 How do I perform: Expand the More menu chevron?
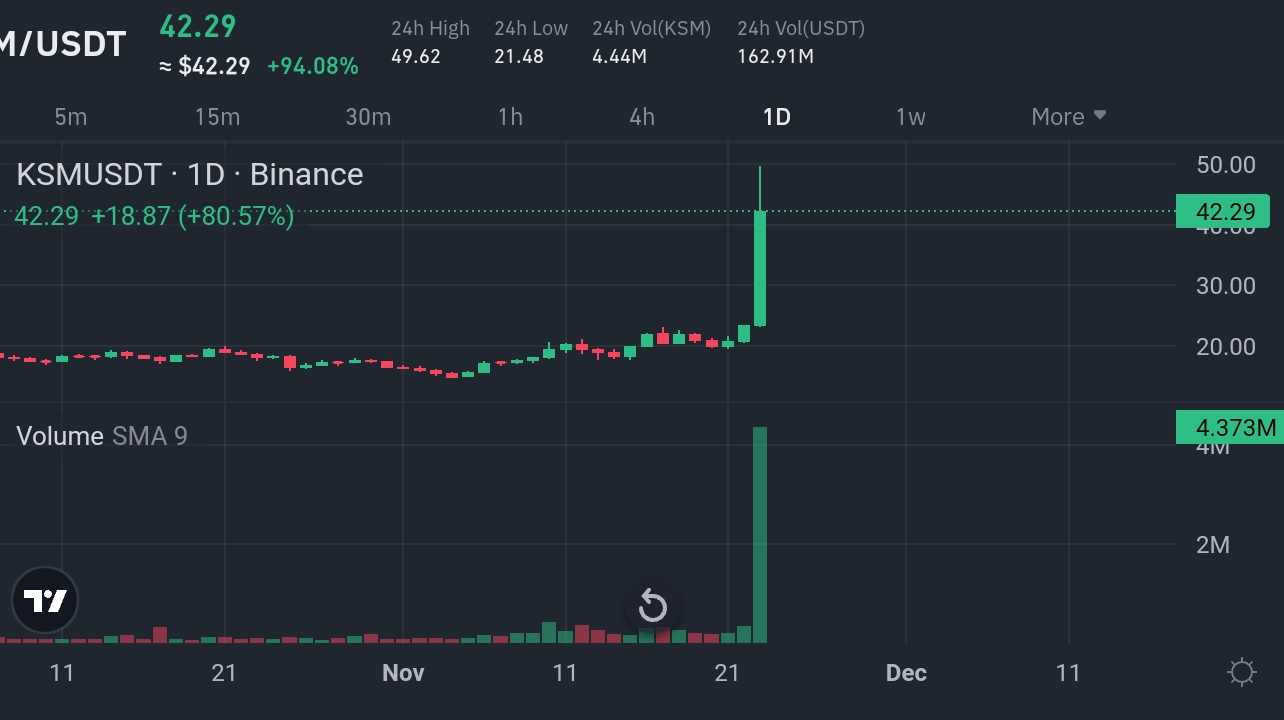1101,116
